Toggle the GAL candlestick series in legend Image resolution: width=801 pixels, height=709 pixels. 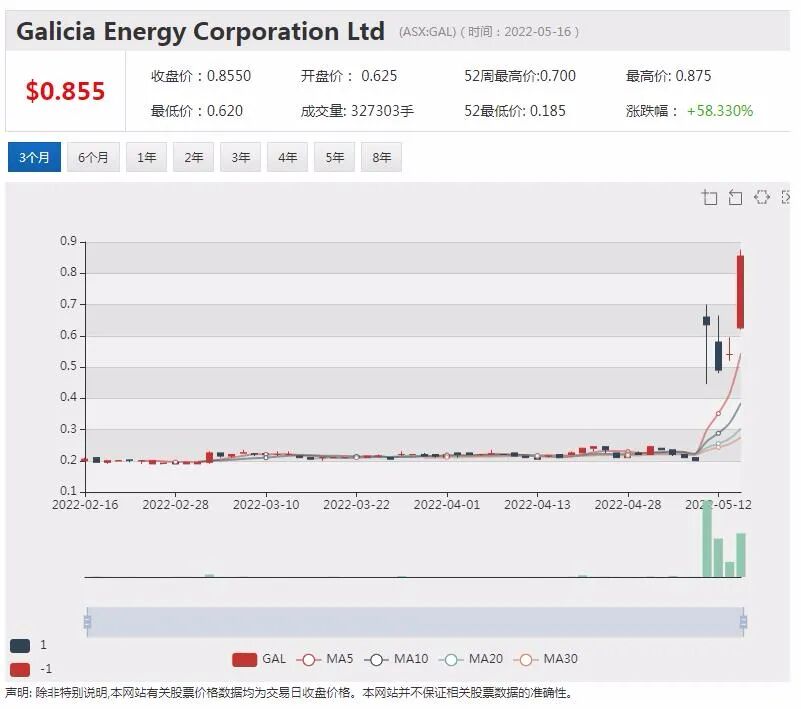tap(259, 659)
